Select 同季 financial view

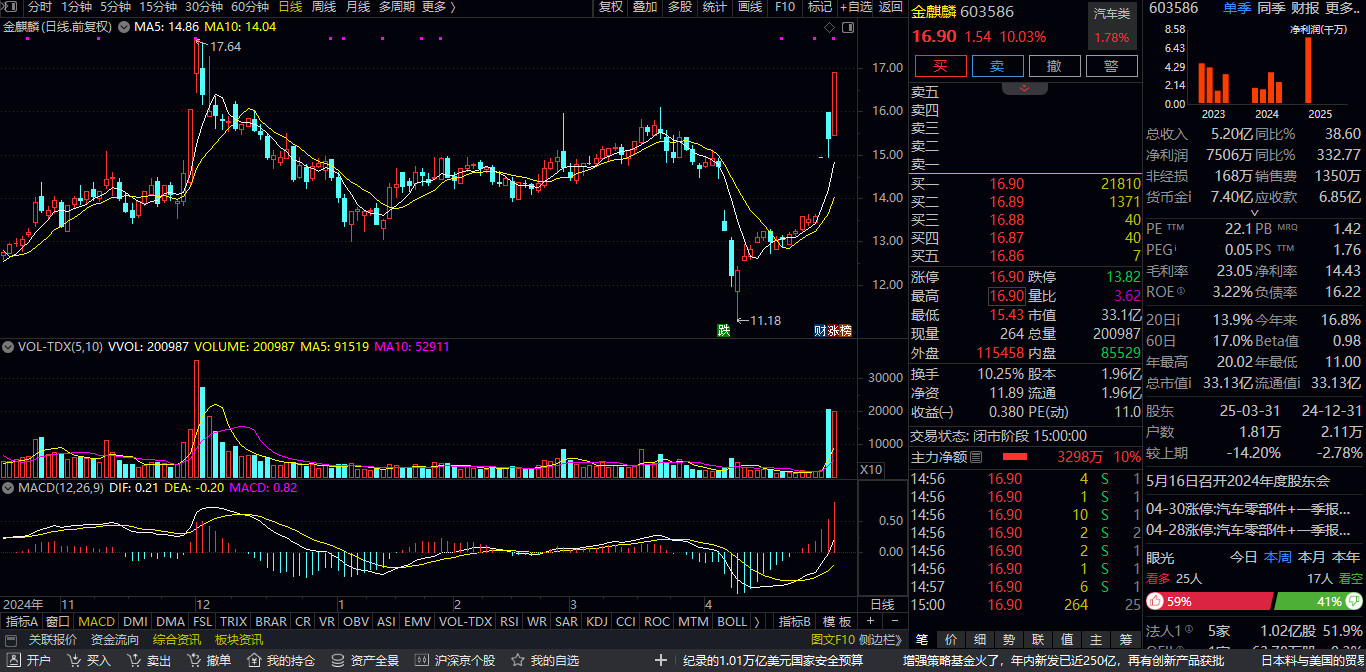point(1271,7)
